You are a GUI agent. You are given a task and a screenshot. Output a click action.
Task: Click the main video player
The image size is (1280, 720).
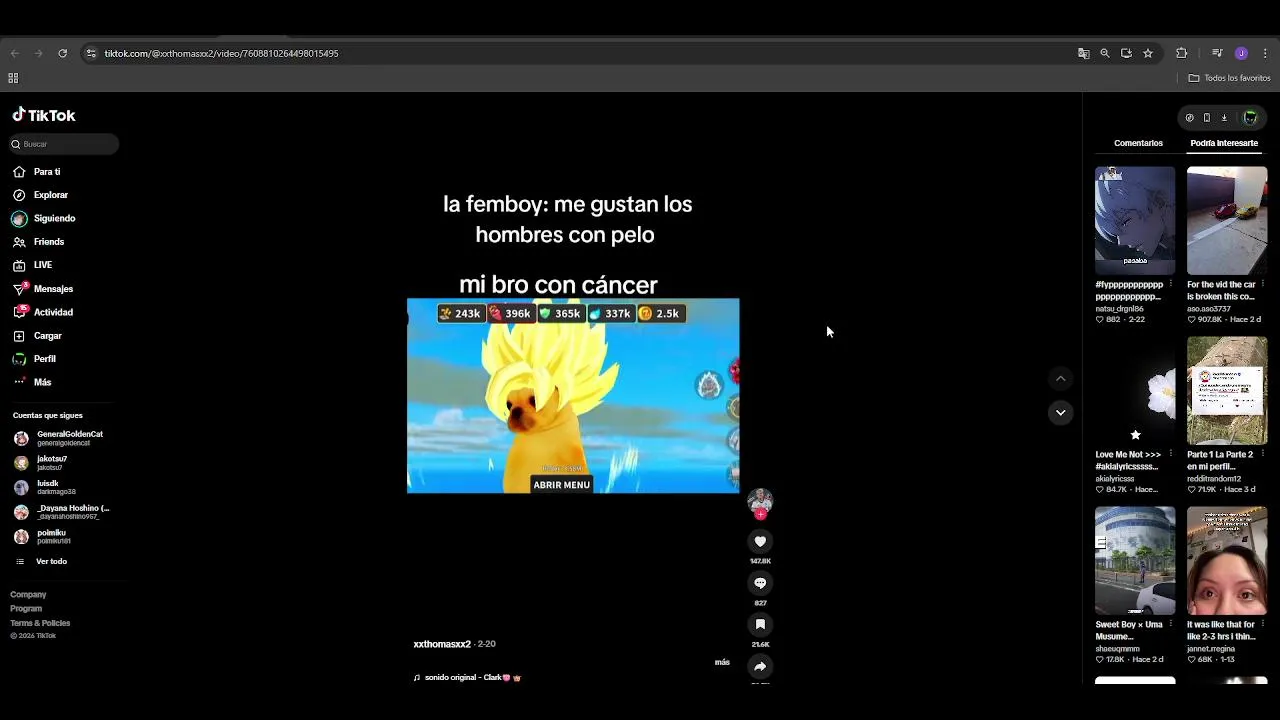(x=573, y=395)
